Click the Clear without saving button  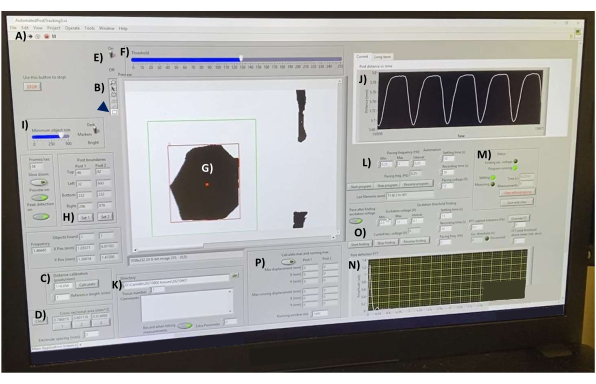click(517, 192)
